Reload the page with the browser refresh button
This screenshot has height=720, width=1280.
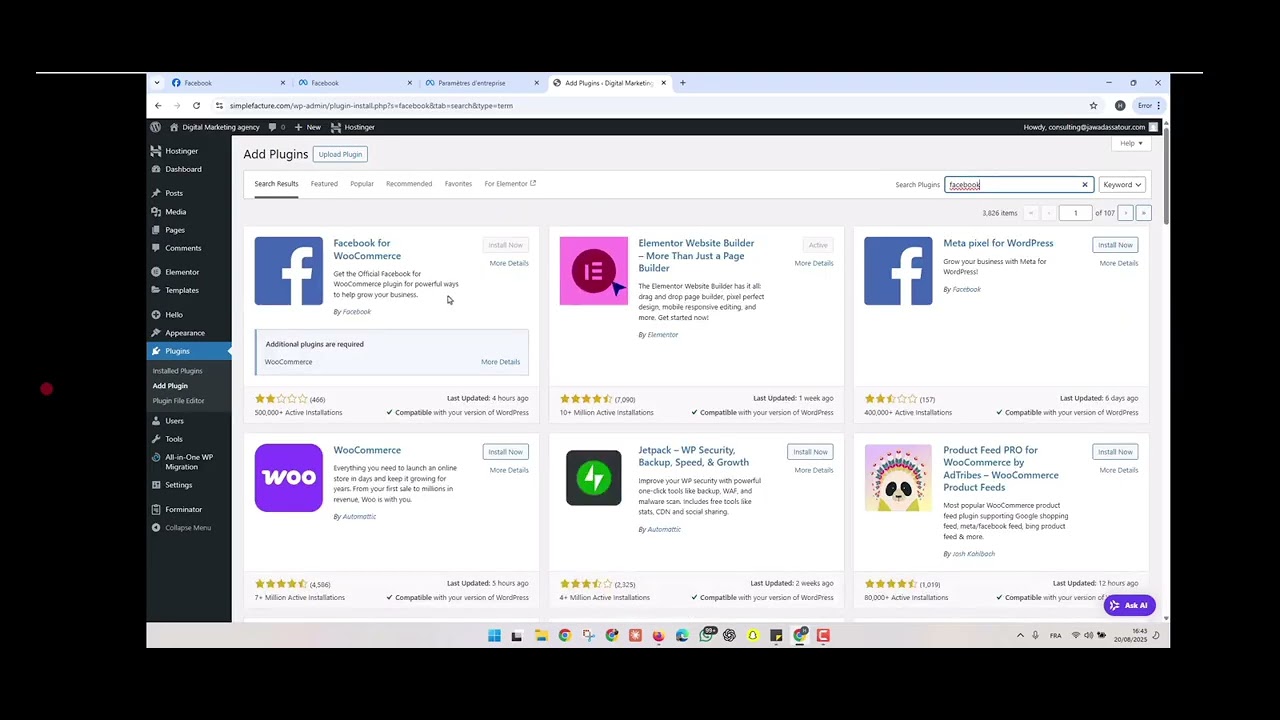coord(196,105)
